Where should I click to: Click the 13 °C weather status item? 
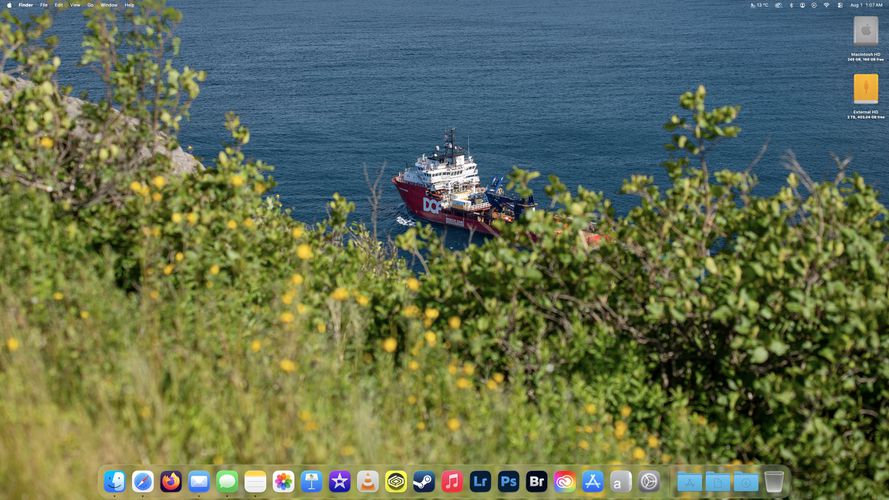(x=760, y=5)
